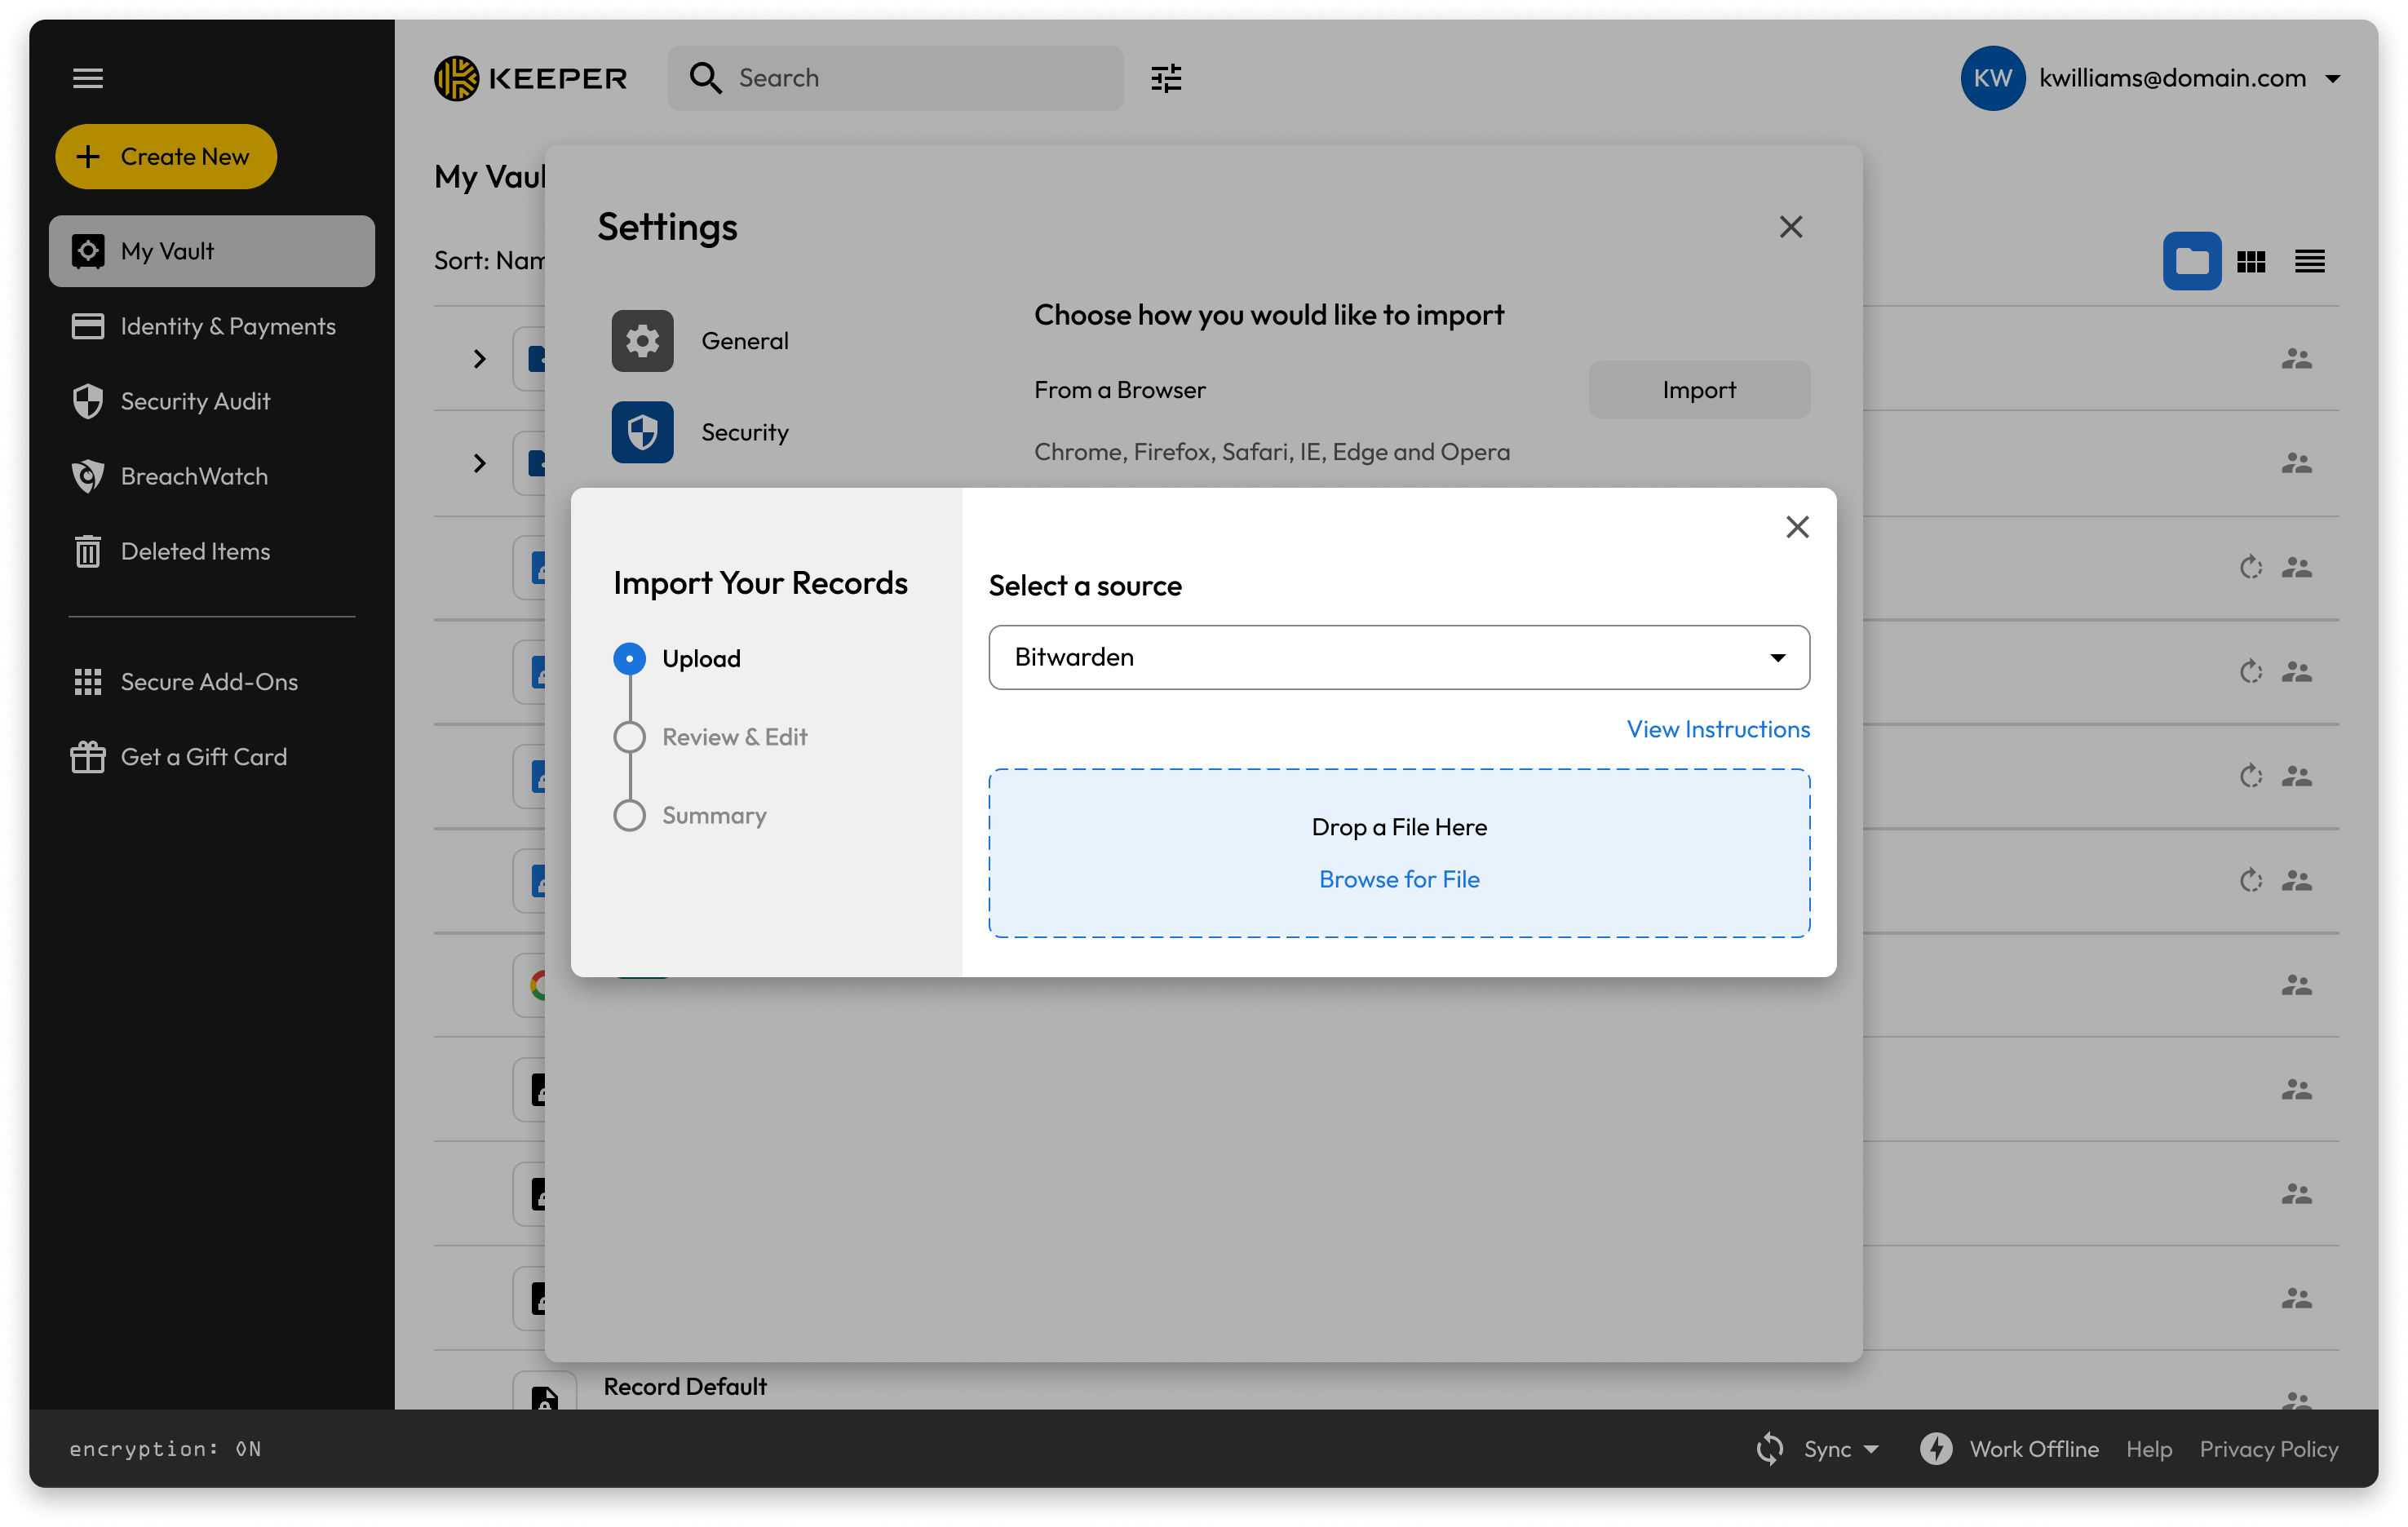Expand the first vault folder chevron
2408x1527 pixels.
point(480,359)
